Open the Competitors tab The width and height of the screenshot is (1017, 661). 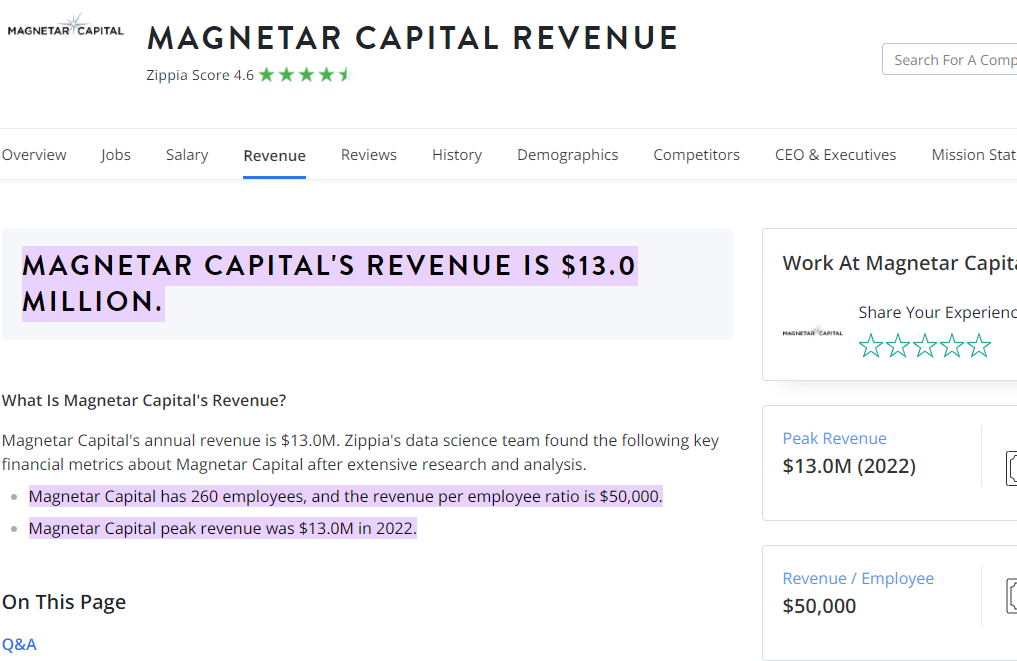(x=696, y=155)
